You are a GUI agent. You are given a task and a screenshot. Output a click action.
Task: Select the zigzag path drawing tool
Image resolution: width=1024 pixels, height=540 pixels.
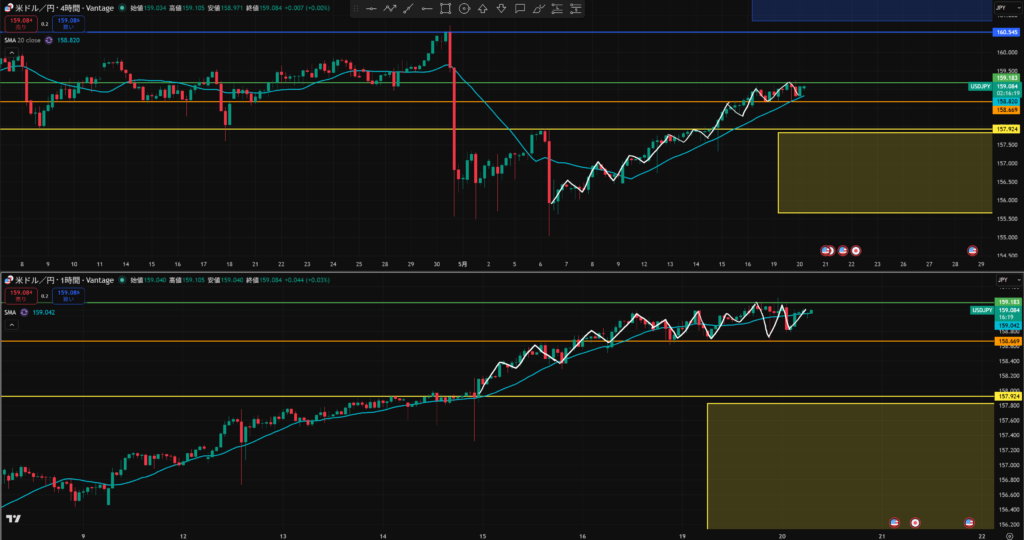pos(390,8)
